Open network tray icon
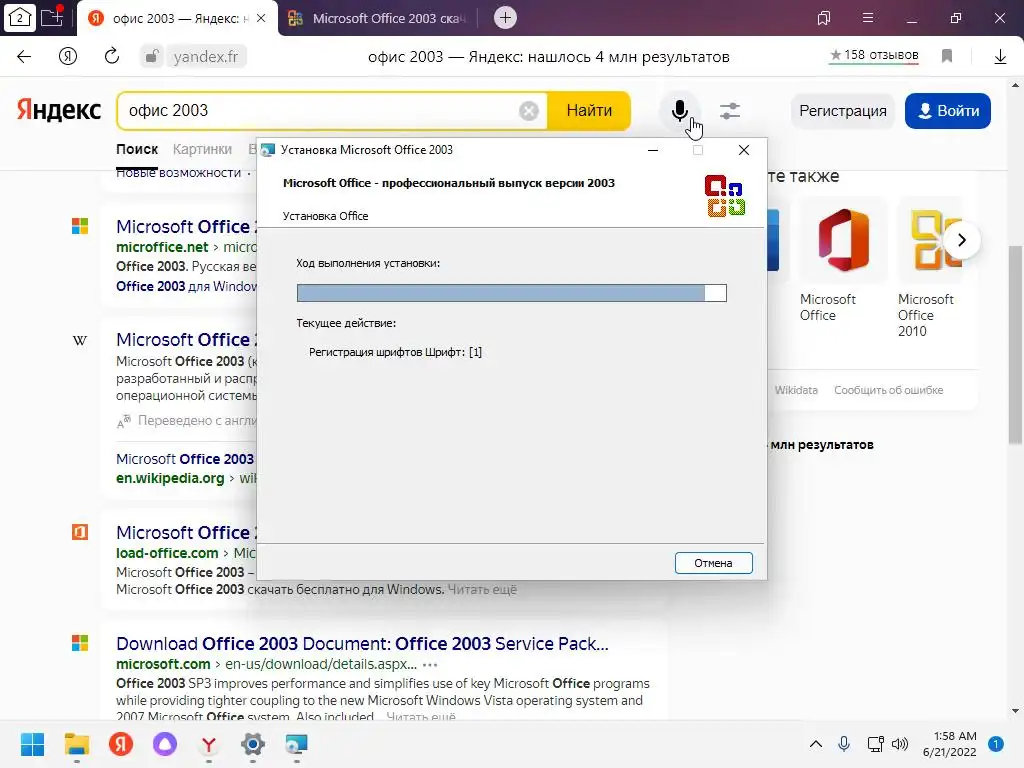 (x=875, y=744)
